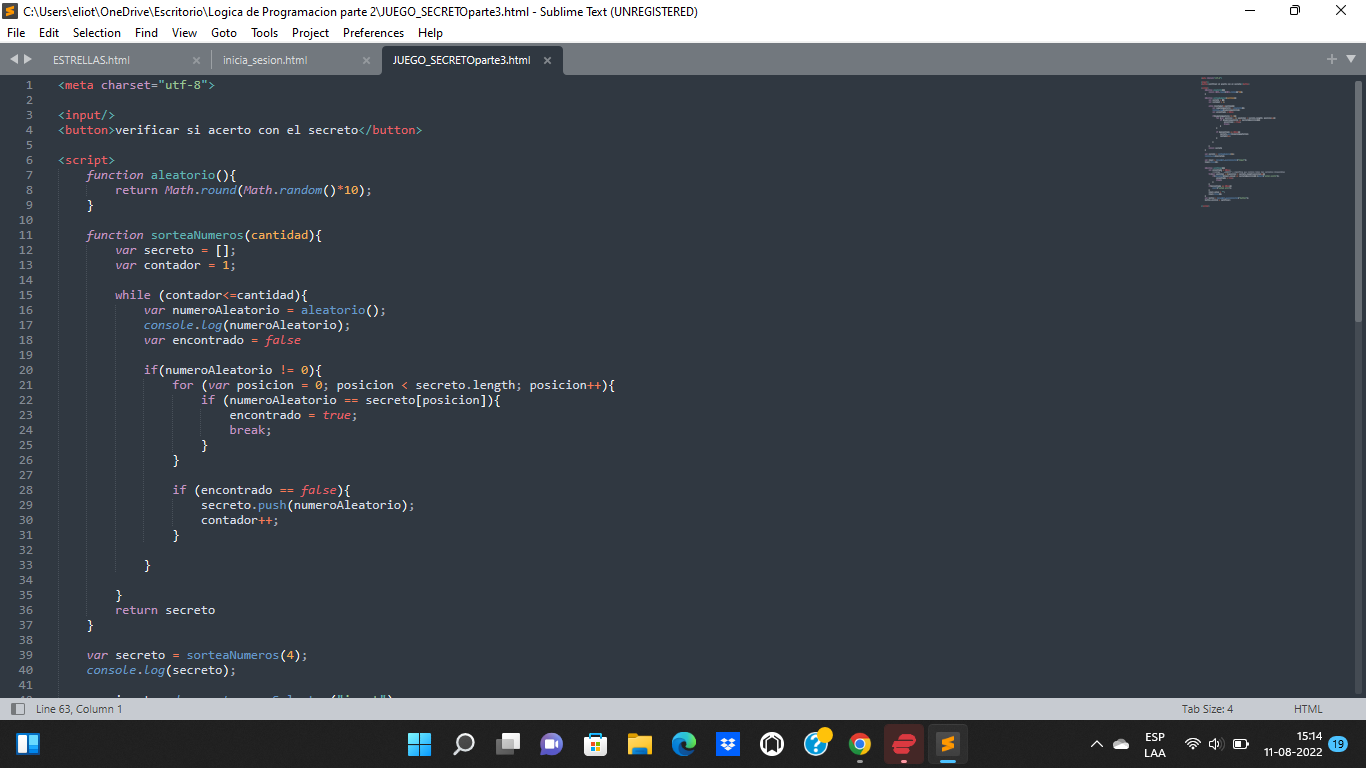Open the Get Help question-mark app
1366x768 pixels.
(816, 744)
